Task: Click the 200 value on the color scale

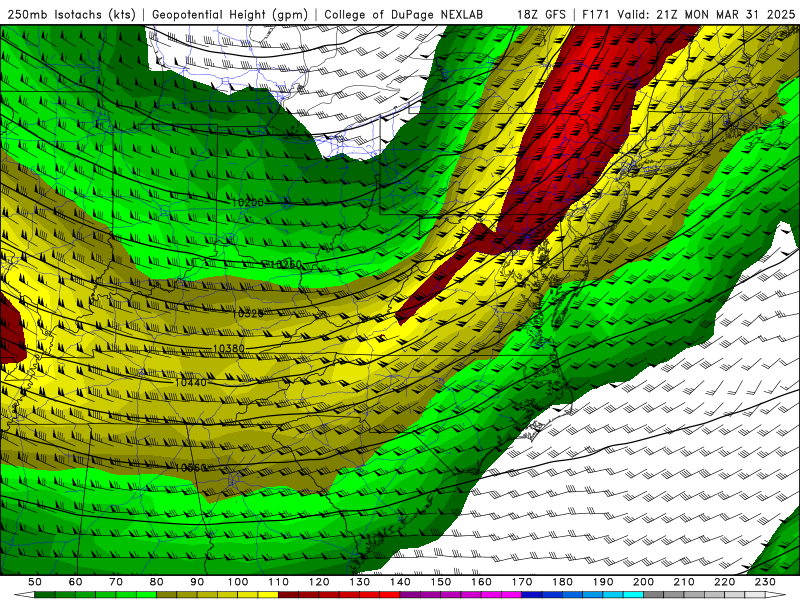Action: [x=643, y=582]
